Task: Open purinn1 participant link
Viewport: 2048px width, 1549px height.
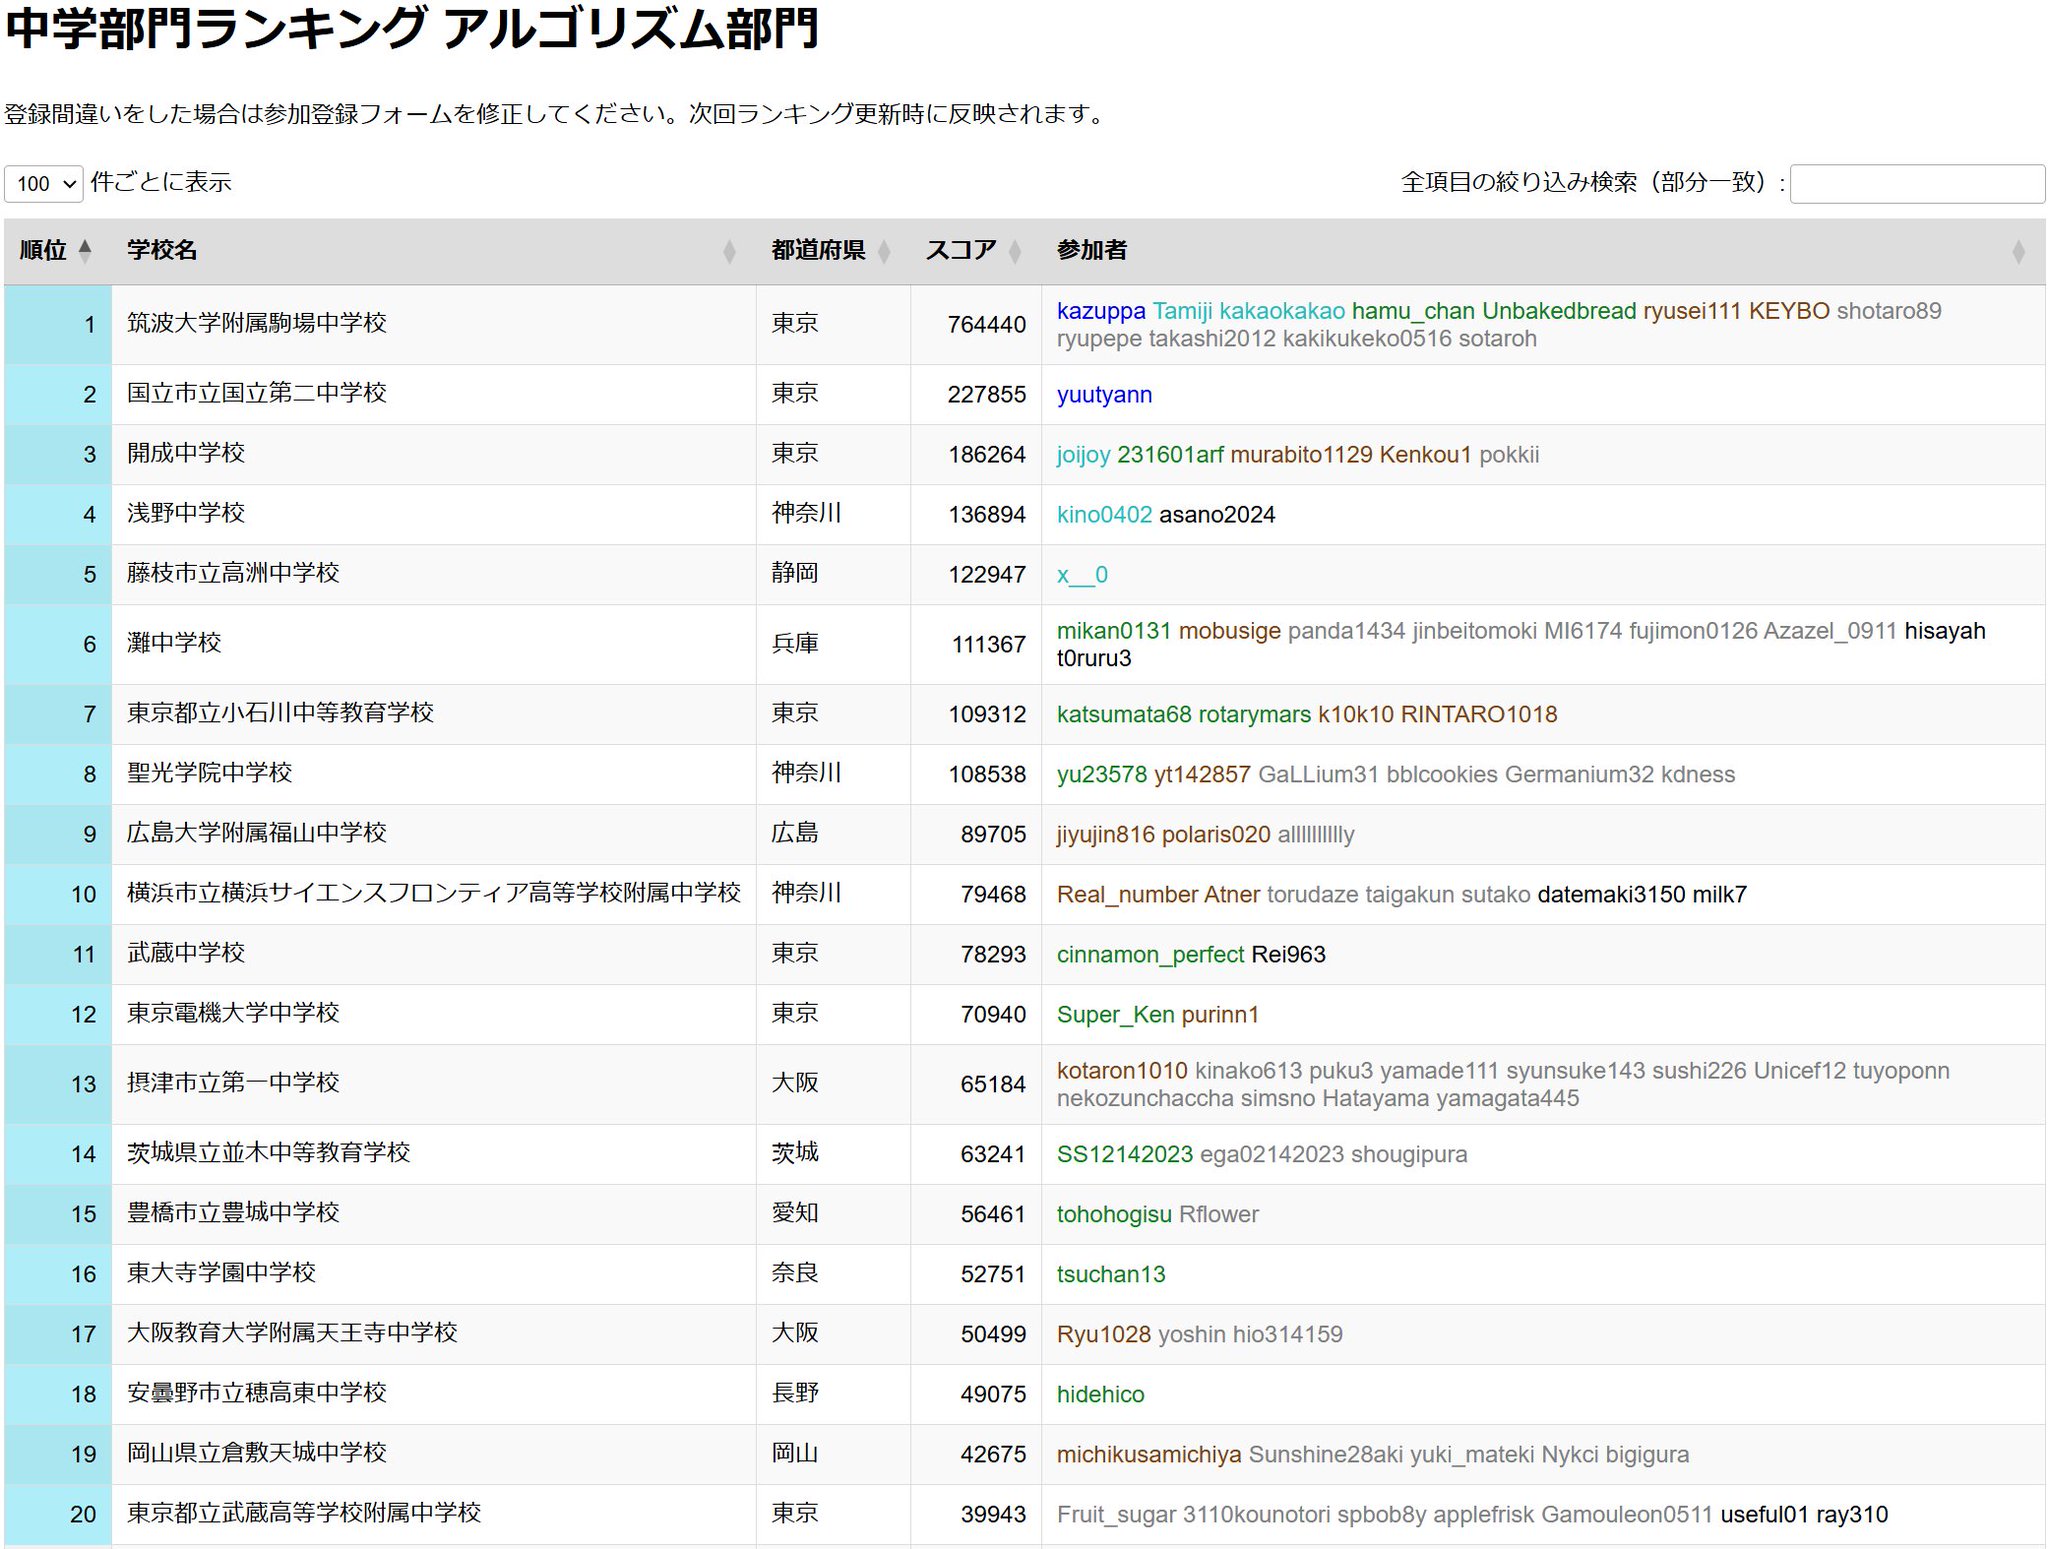Action: coord(1220,1015)
